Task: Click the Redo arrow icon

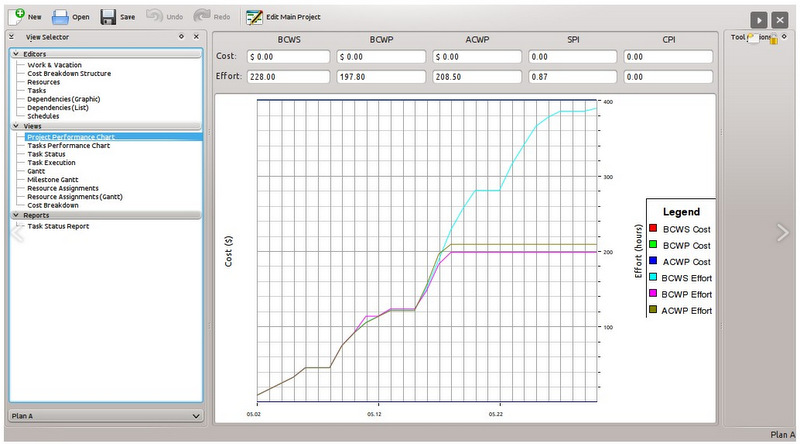Action: tap(202, 16)
